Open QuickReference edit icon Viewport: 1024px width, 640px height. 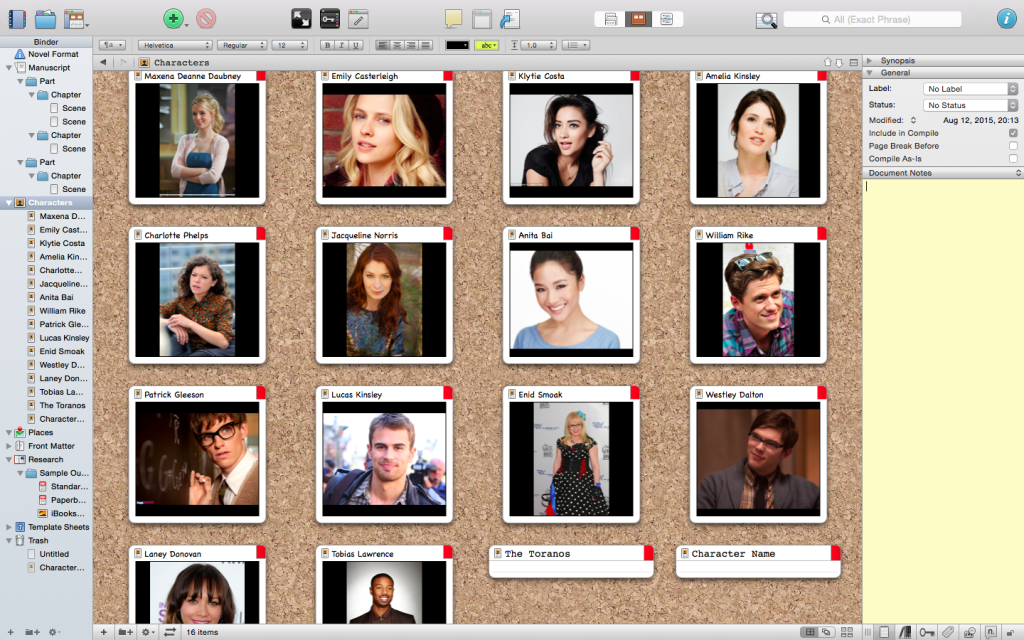(x=358, y=19)
